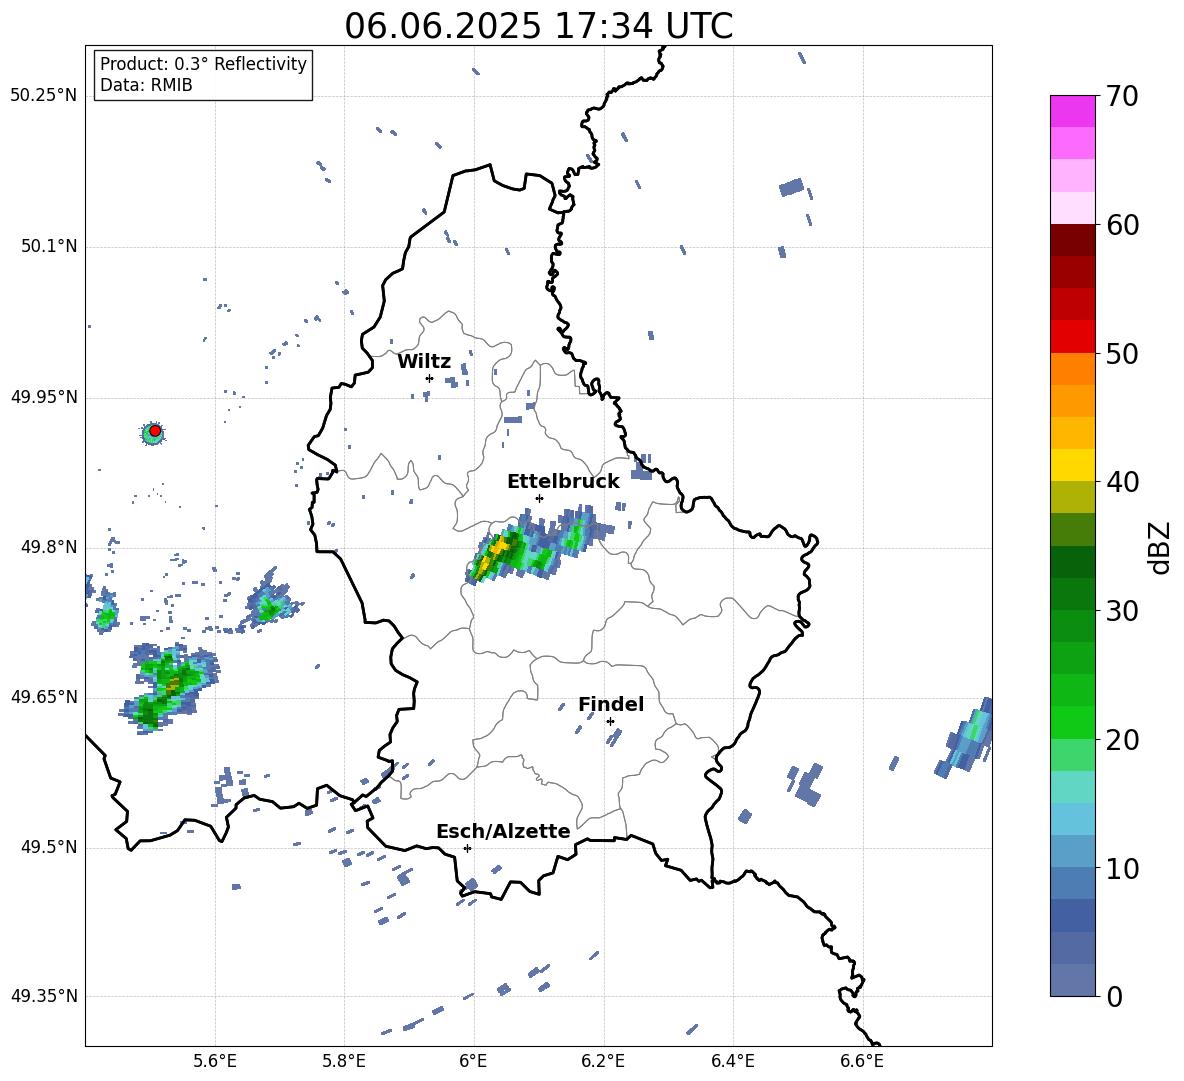Click the longitude label 6.6°E
Image resolution: width=1184 pixels, height=1081 pixels.
tap(862, 1061)
